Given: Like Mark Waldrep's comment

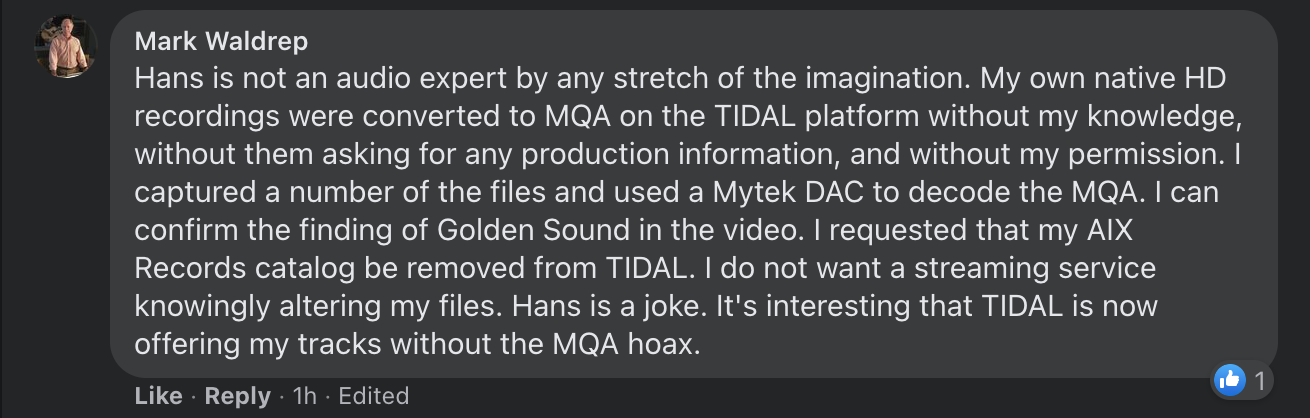Looking at the screenshot, I should (158, 396).
